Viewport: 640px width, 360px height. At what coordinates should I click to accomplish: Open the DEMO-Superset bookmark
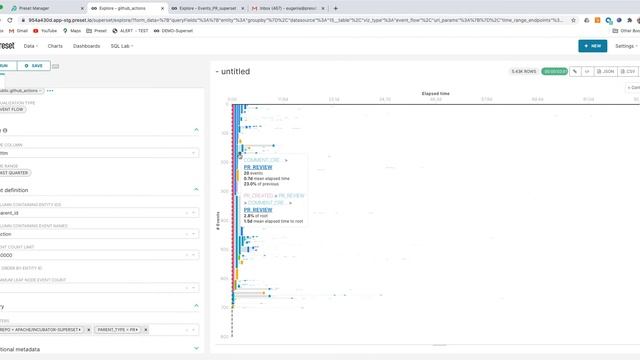[173, 31]
